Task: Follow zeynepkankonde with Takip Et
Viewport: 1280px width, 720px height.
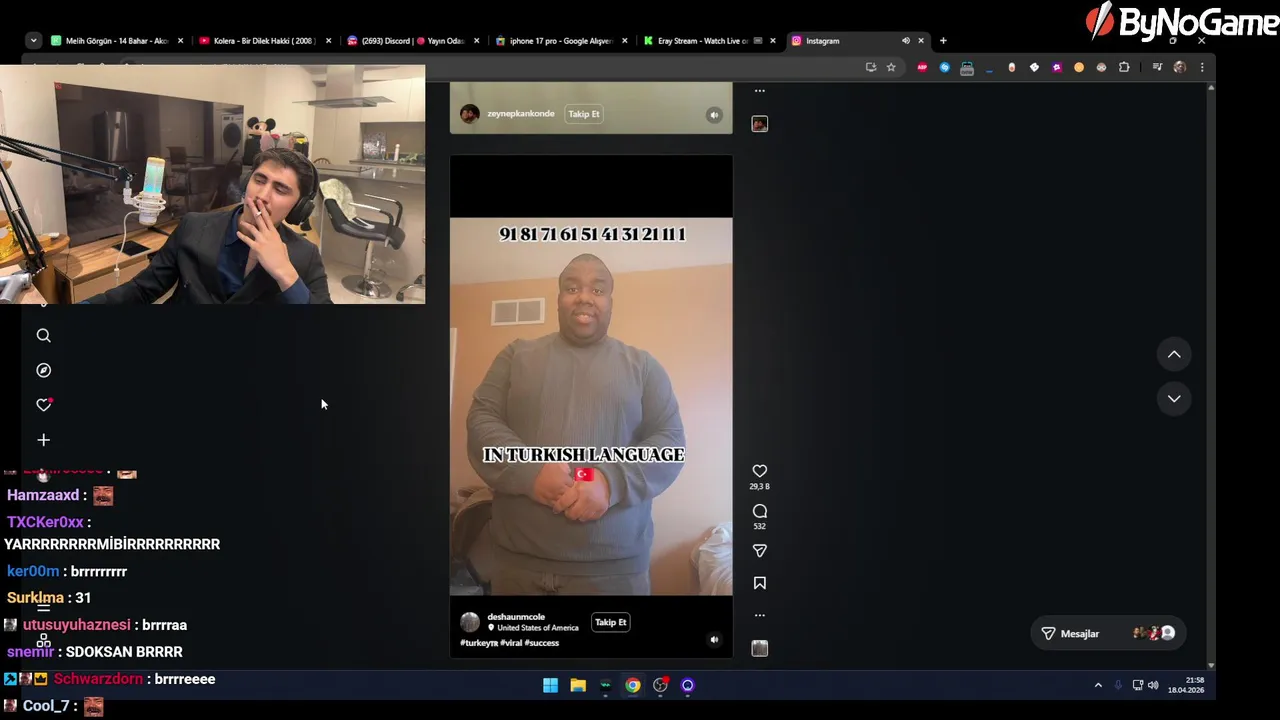Action: (584, 114)
